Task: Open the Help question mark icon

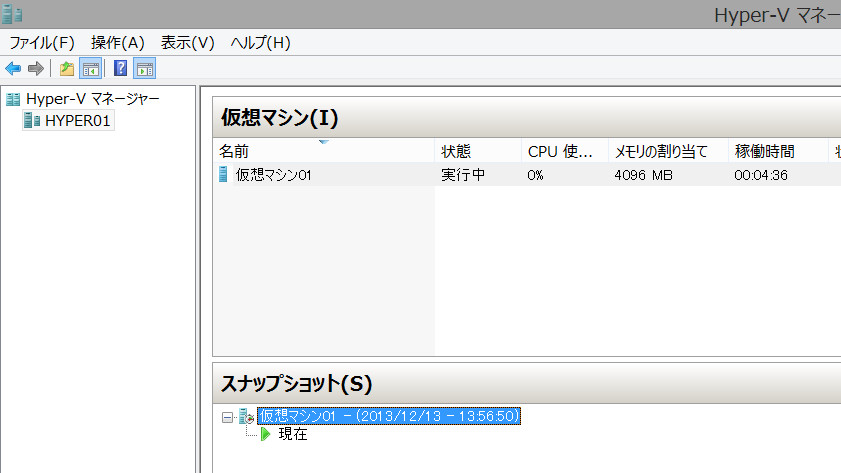Action: (x=121, y=68)
